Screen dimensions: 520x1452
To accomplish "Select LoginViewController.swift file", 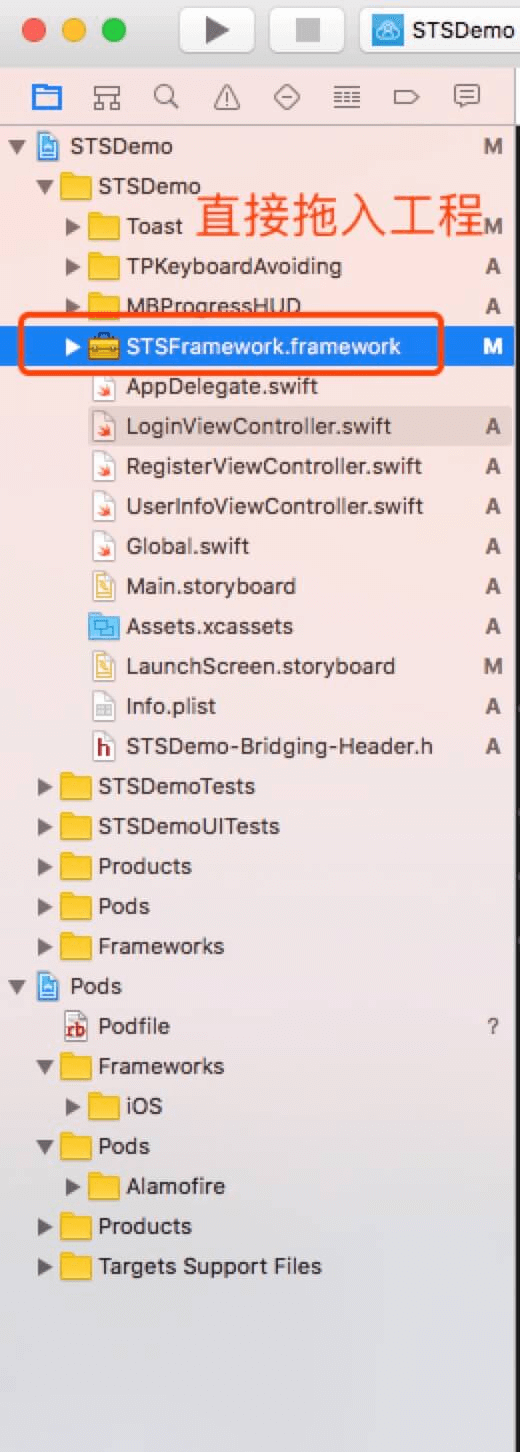I will (258, 427).
